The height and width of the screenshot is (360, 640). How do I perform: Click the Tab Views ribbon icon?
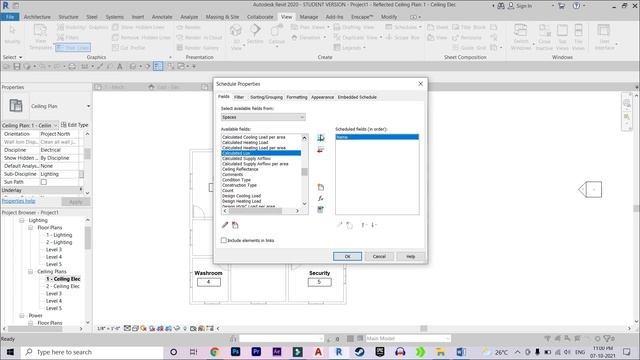[562, 37]
